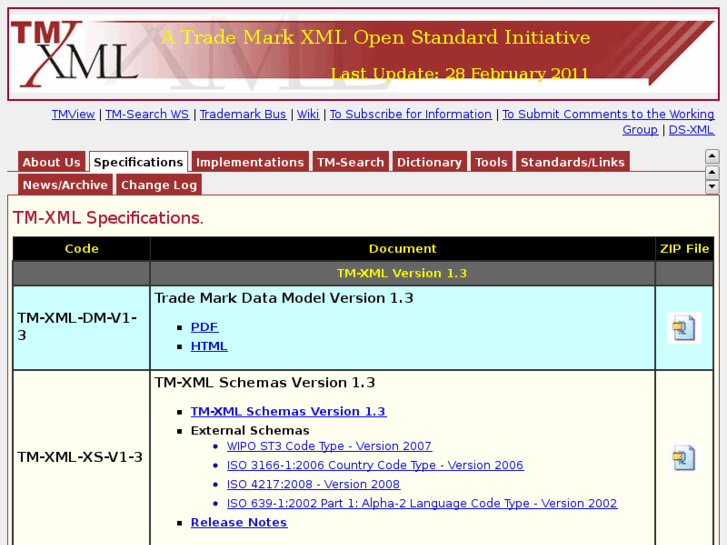This screenshot has height=545, width=727.
Task: Open To Submit Comments to the Working Group link
Action: coord(608,114)
